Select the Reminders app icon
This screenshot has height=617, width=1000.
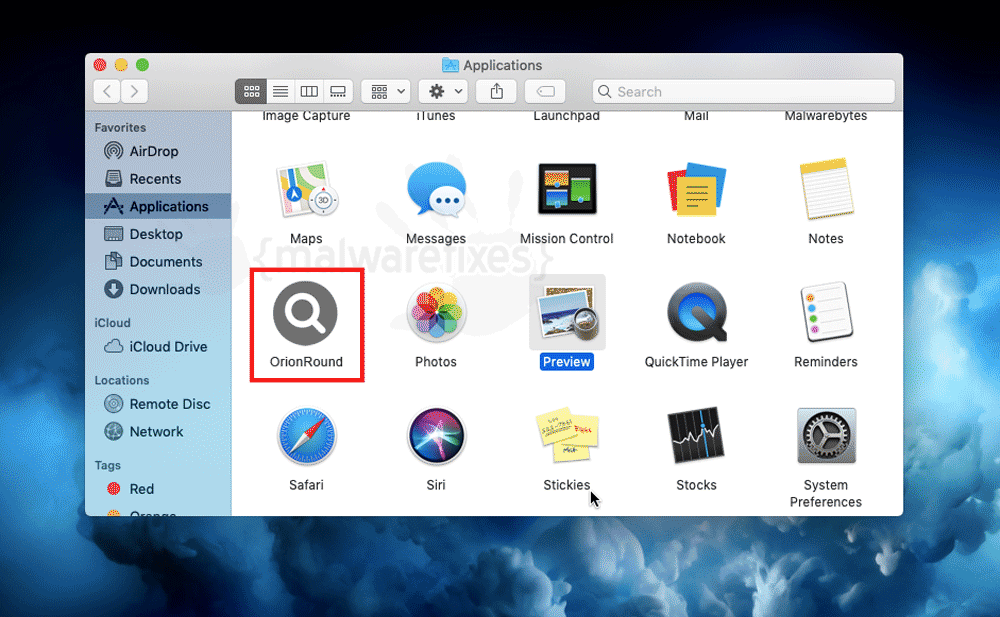(x=826, y=312)
